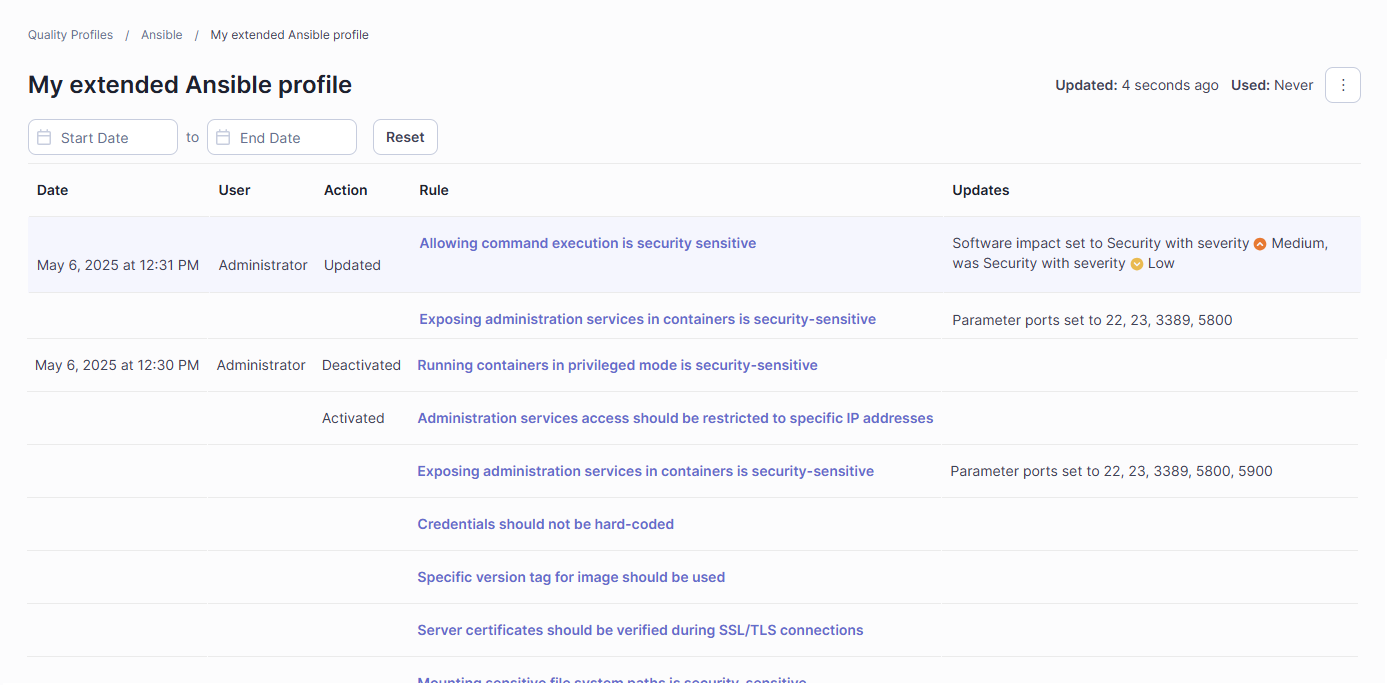Image resolution: width=1387 pixels, height=685 pixels.
Task: Navigate to Quality Profiles breadcrumb
Action: click(70, 34)
